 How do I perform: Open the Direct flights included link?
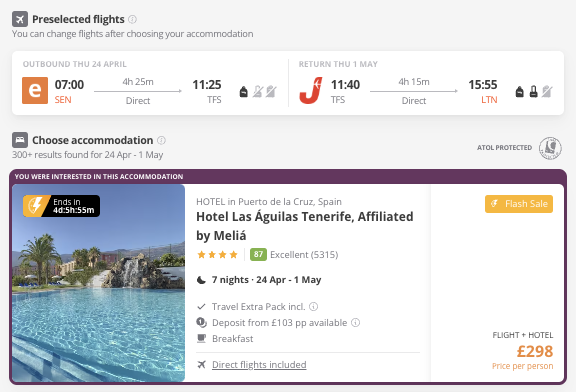(x=259, y=364)
